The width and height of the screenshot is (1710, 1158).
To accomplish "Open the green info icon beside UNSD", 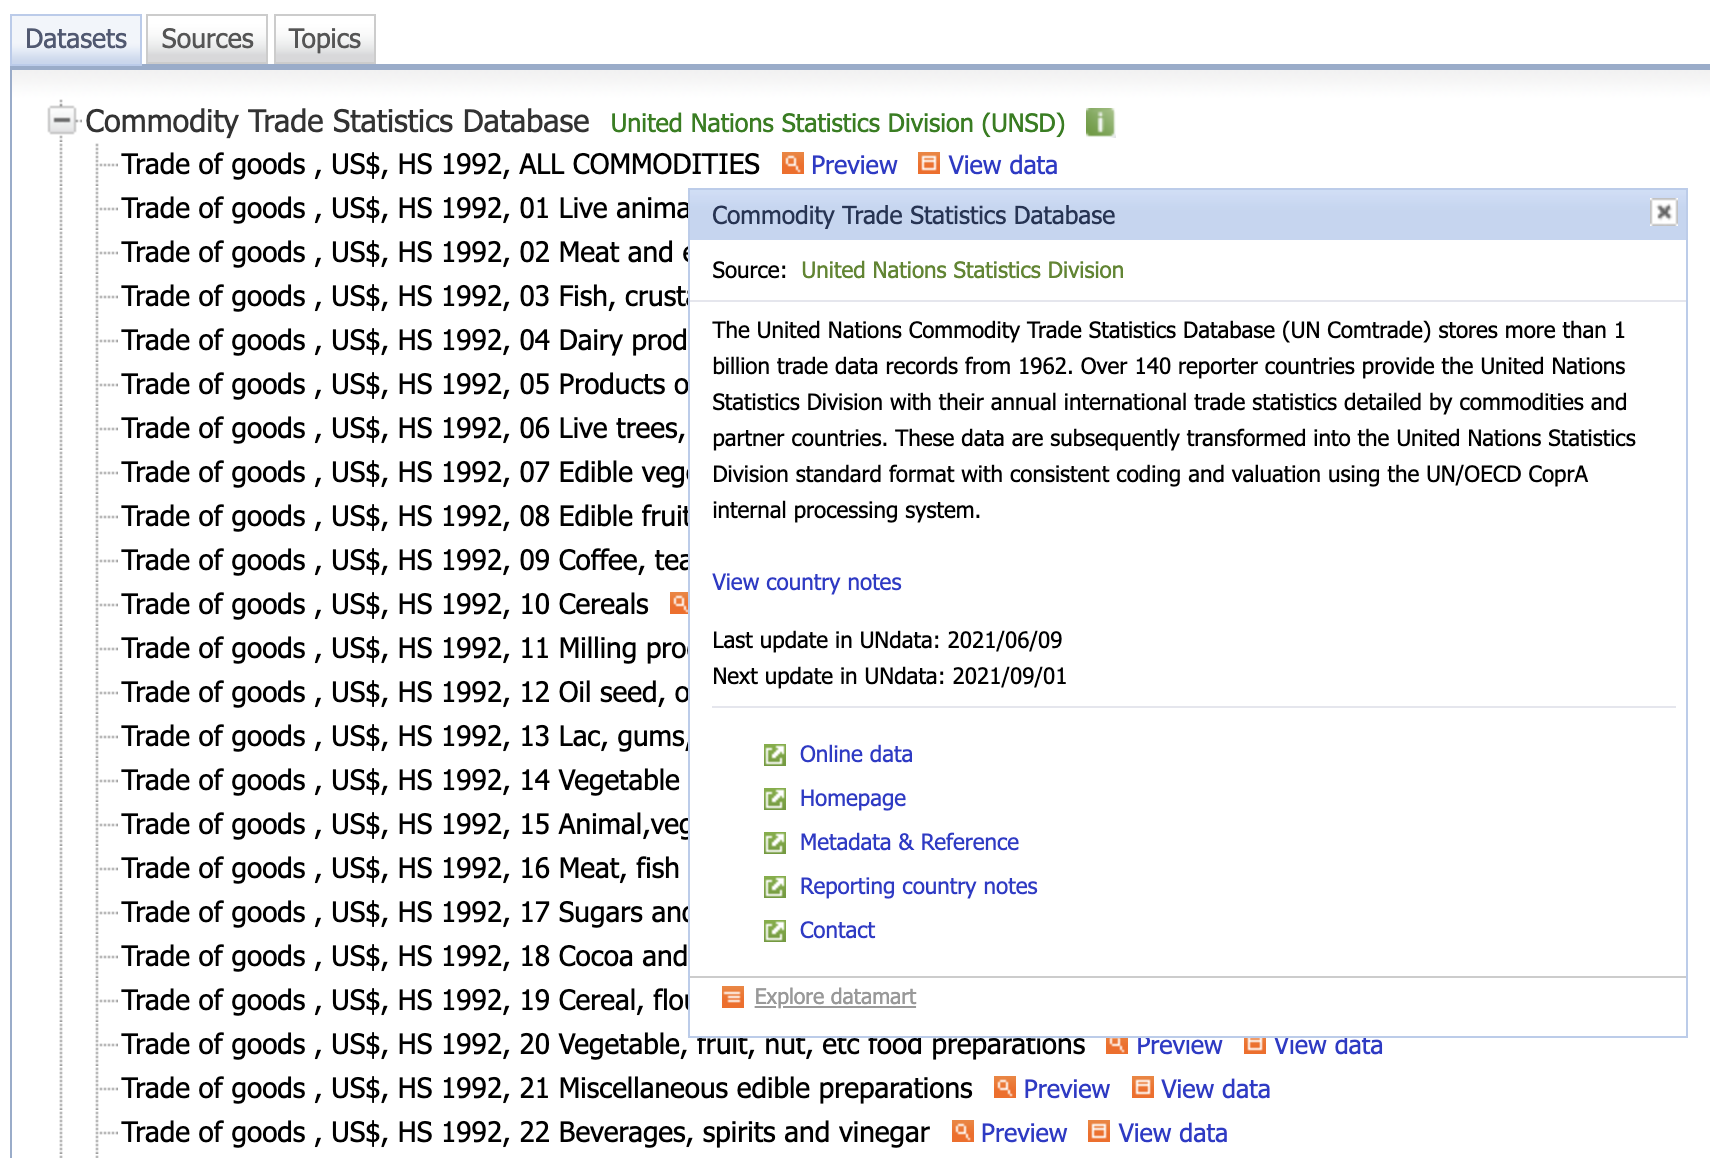I will tap(1099, 122).
